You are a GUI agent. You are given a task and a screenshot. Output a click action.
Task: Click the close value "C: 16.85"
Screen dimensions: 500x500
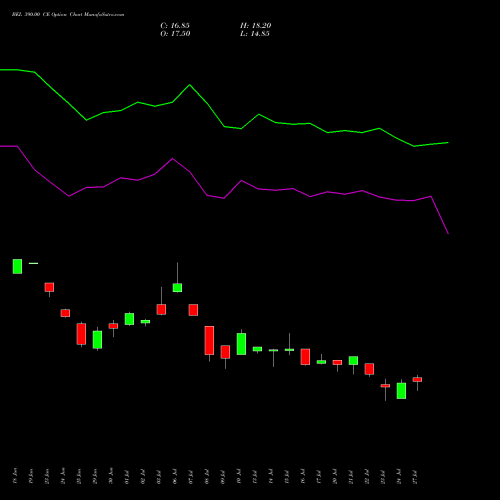pos(175,26)
